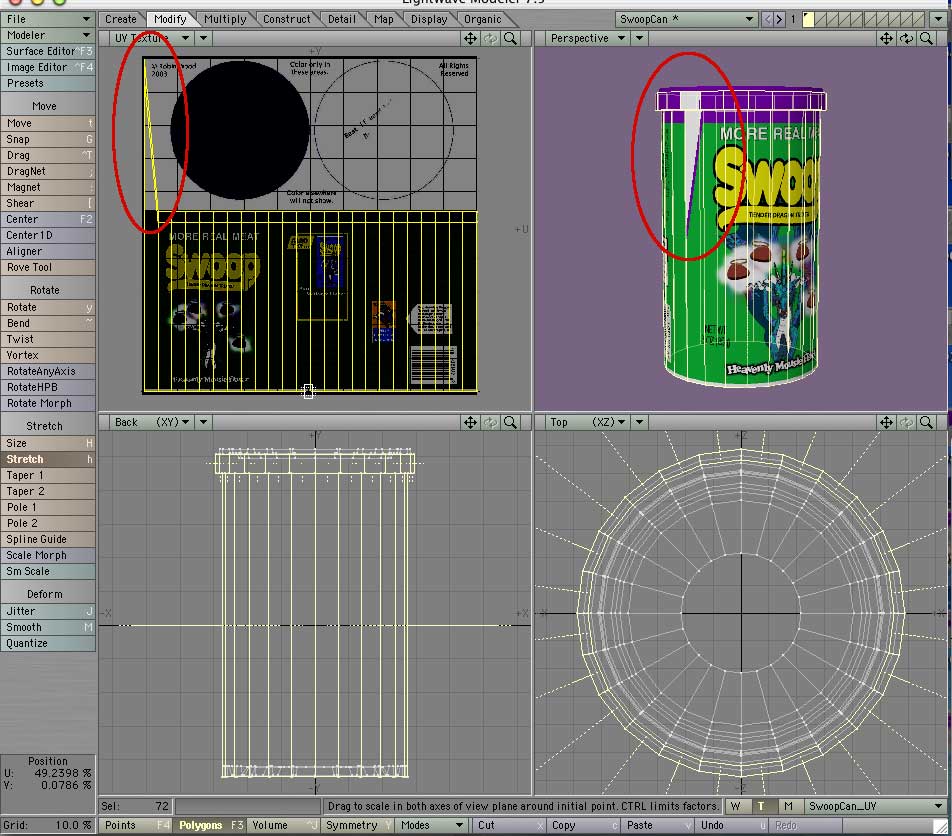Click the Sel count field showing 72
The width and height of the screenshot is (952, 836).
pyautogui.click(x=135, y=806)
